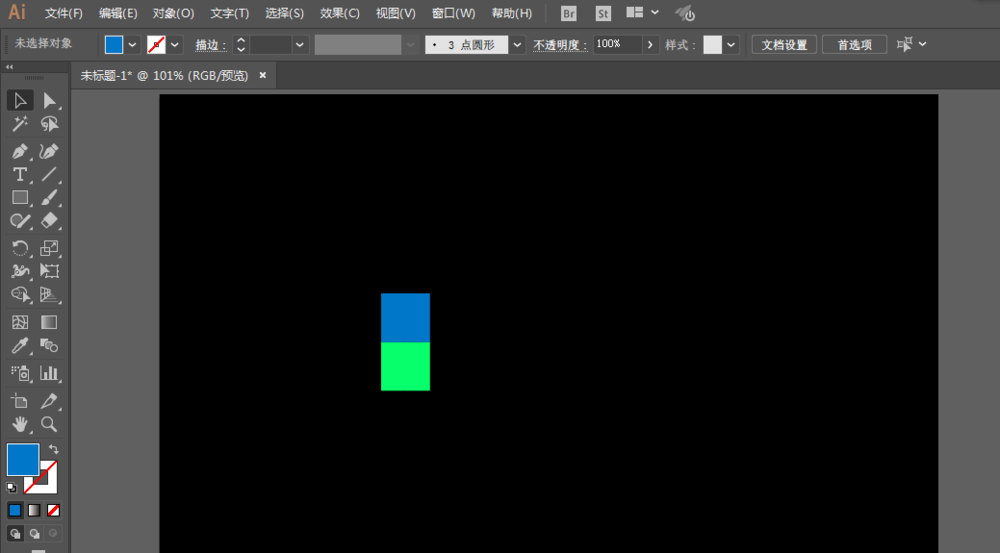Open the 文字(T) menu

coord(230,13)
